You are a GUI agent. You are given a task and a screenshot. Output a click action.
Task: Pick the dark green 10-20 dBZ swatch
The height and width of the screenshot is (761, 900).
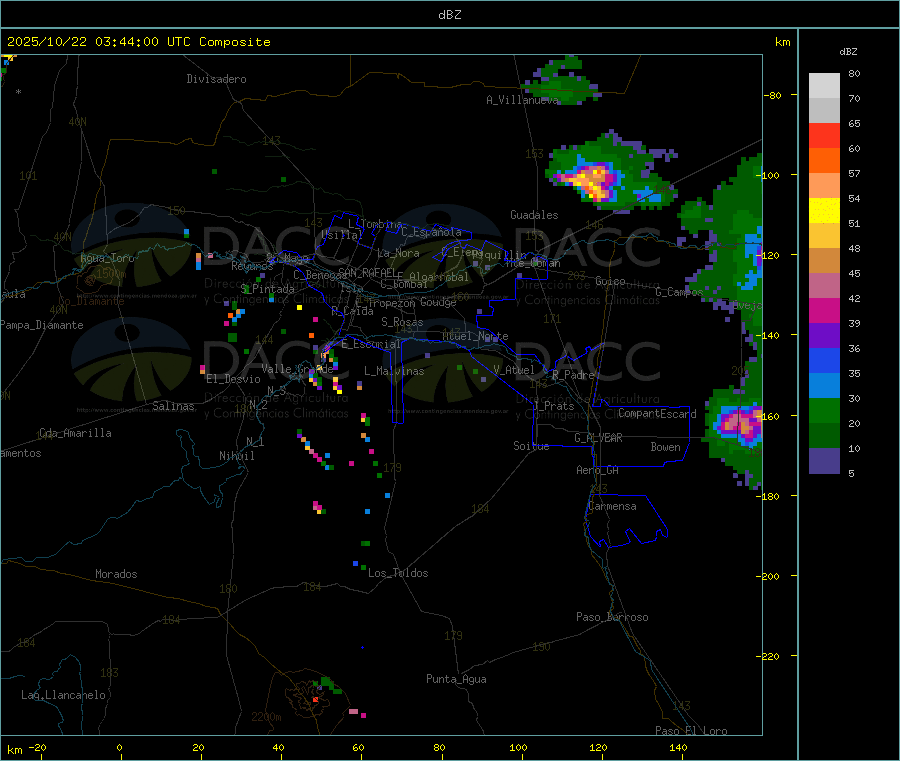[x=824, y=436]
